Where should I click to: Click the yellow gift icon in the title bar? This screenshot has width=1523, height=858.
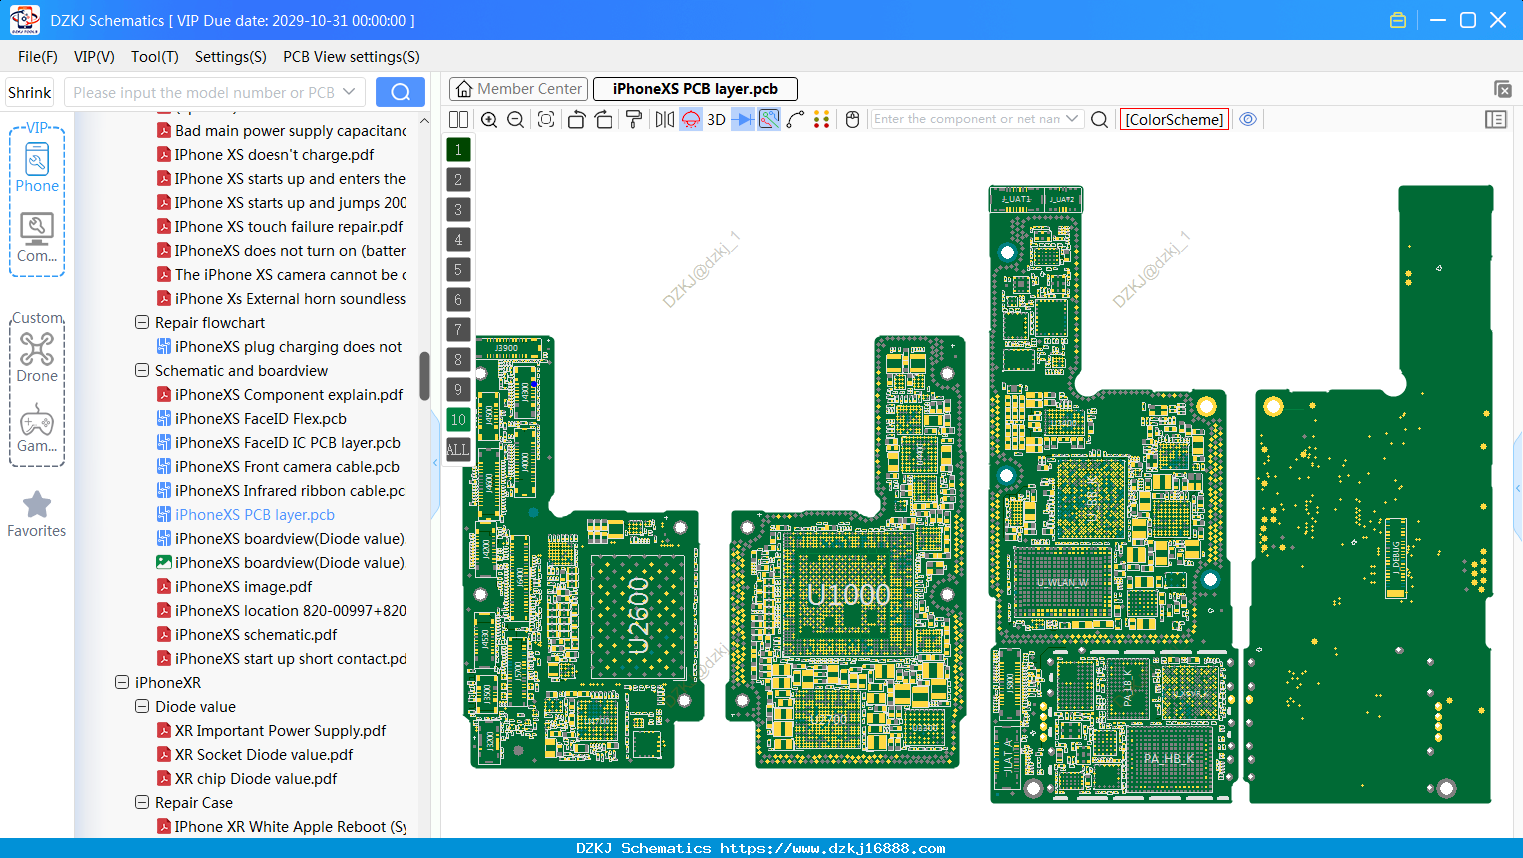click(1398, 20)
